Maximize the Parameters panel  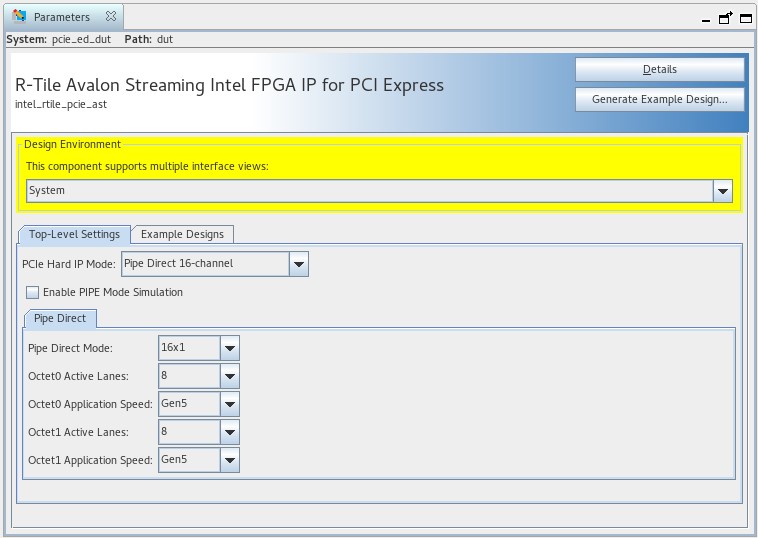coord(745,18)
